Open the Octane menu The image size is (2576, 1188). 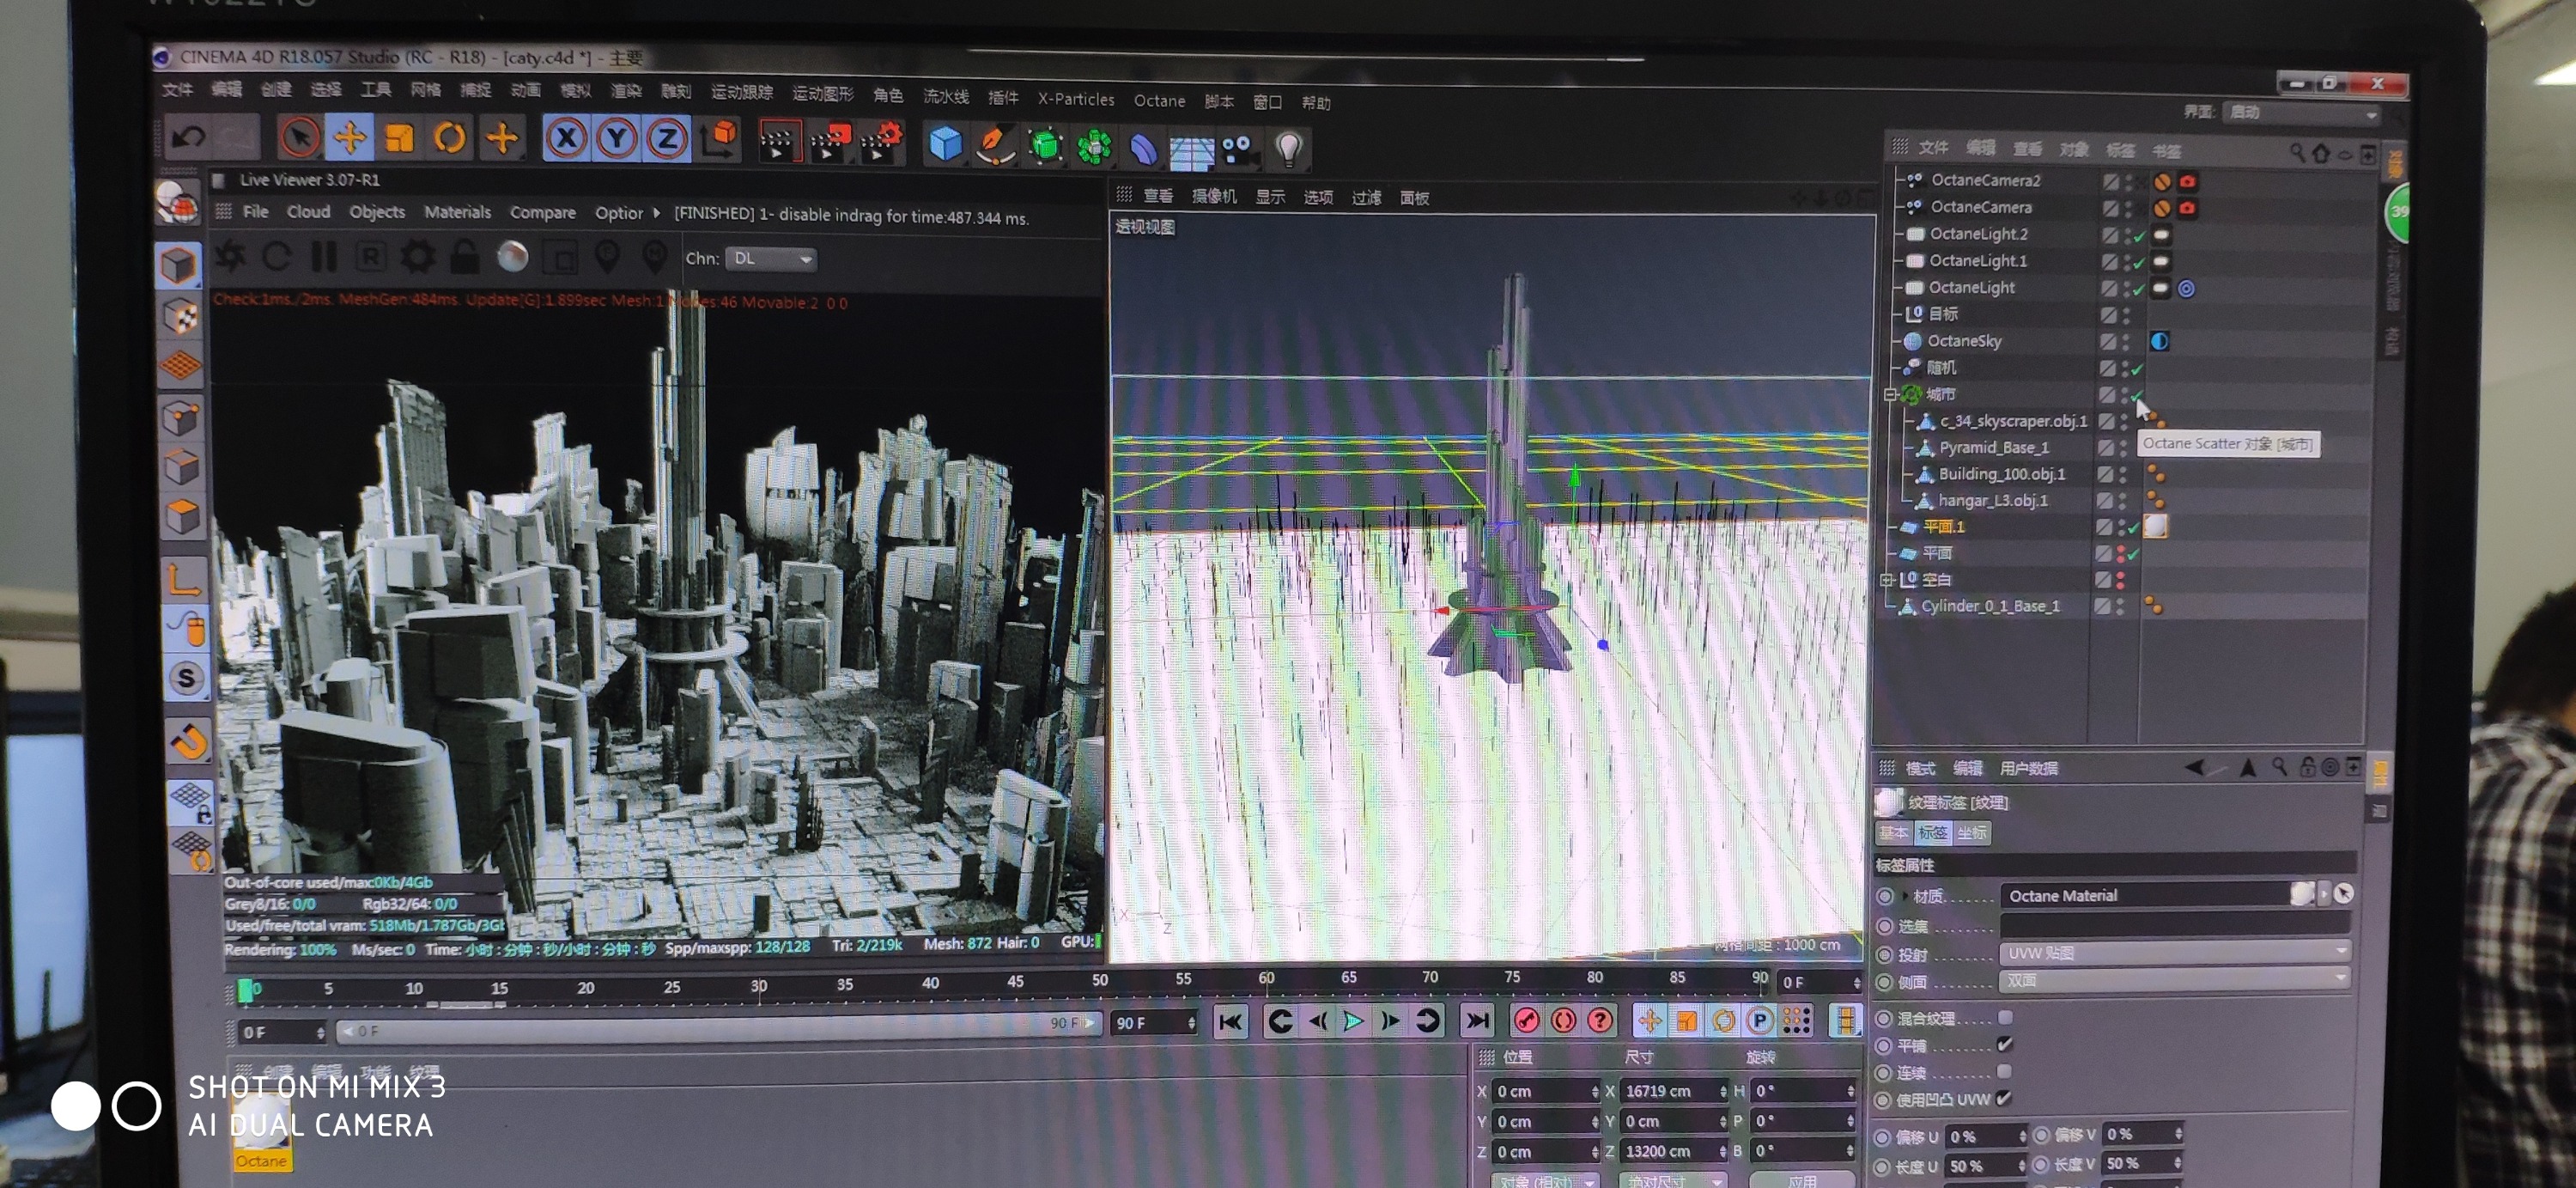[1158, 101]
